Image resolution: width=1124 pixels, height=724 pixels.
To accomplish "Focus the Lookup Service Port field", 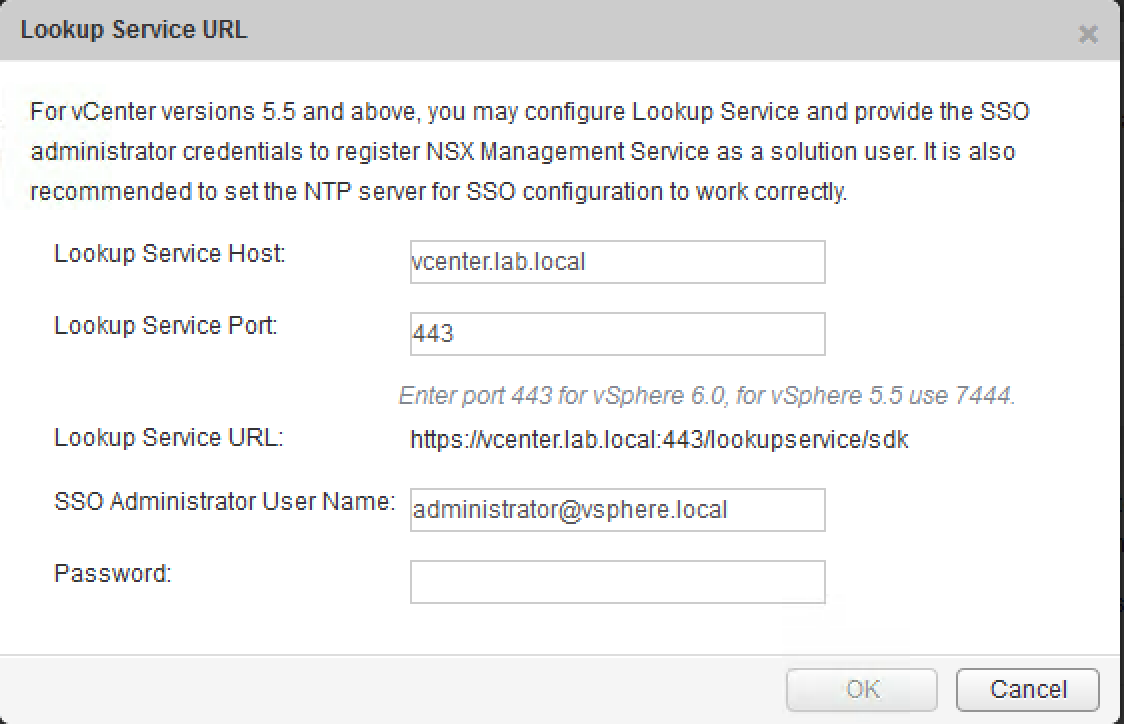I will pos(617,333).
